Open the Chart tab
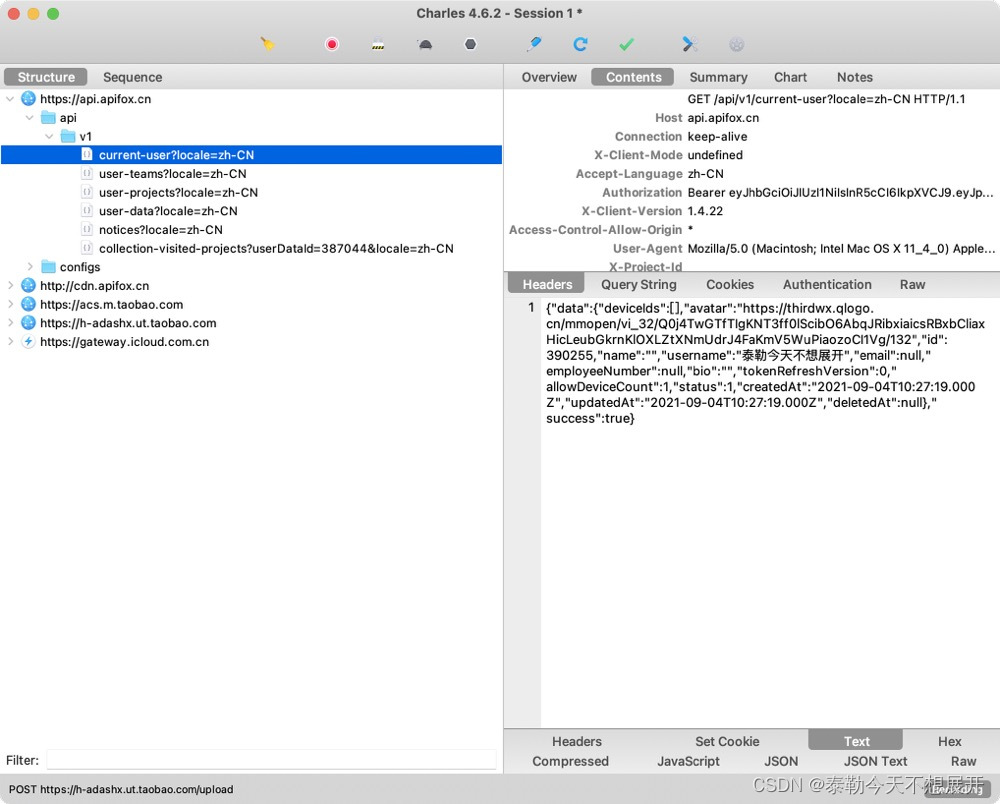The image size is (1000, 804). (790, 77)
